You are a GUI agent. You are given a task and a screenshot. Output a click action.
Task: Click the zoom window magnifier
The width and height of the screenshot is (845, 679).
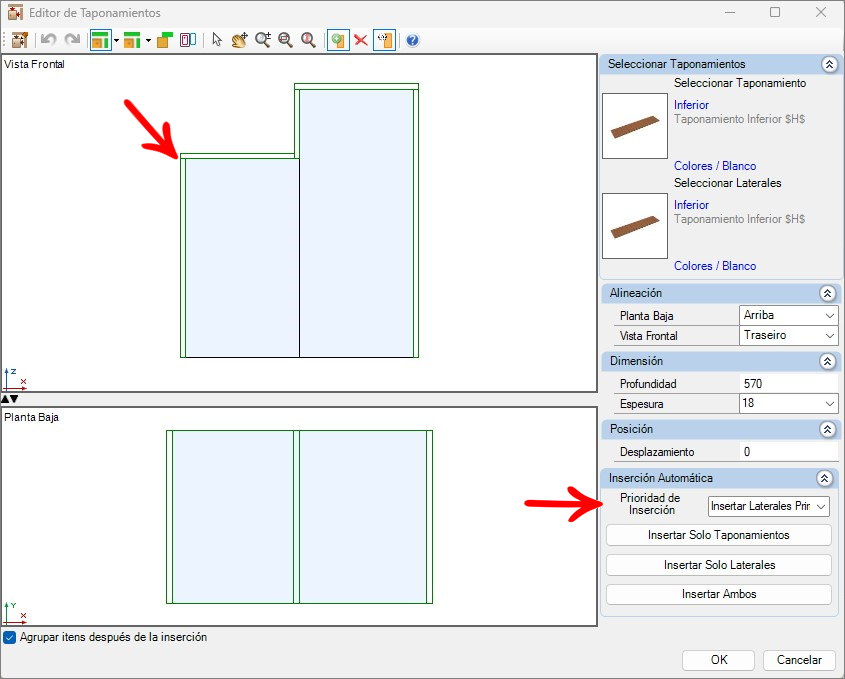(285, 40)
